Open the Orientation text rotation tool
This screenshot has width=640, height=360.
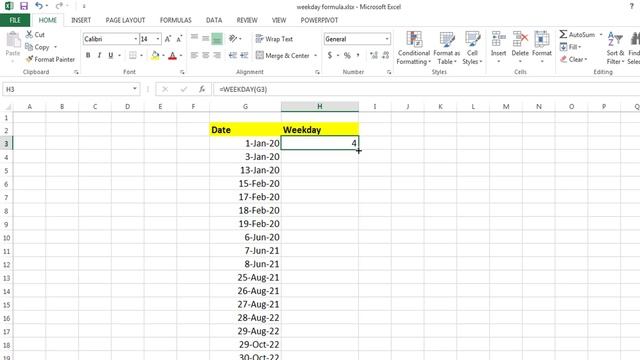coord(233,38)
